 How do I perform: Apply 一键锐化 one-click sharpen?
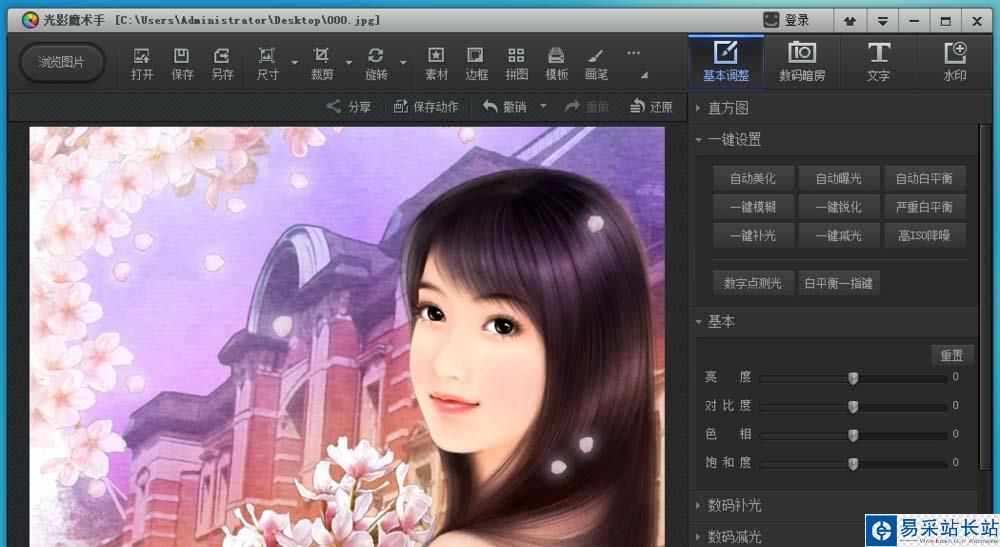coord(839,207)
